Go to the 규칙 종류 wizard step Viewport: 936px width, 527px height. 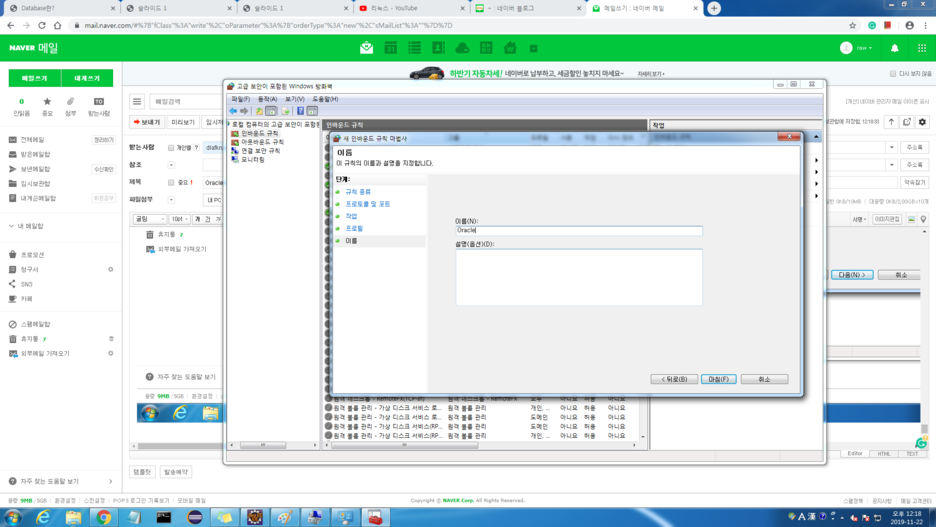[x=358, y=192]
